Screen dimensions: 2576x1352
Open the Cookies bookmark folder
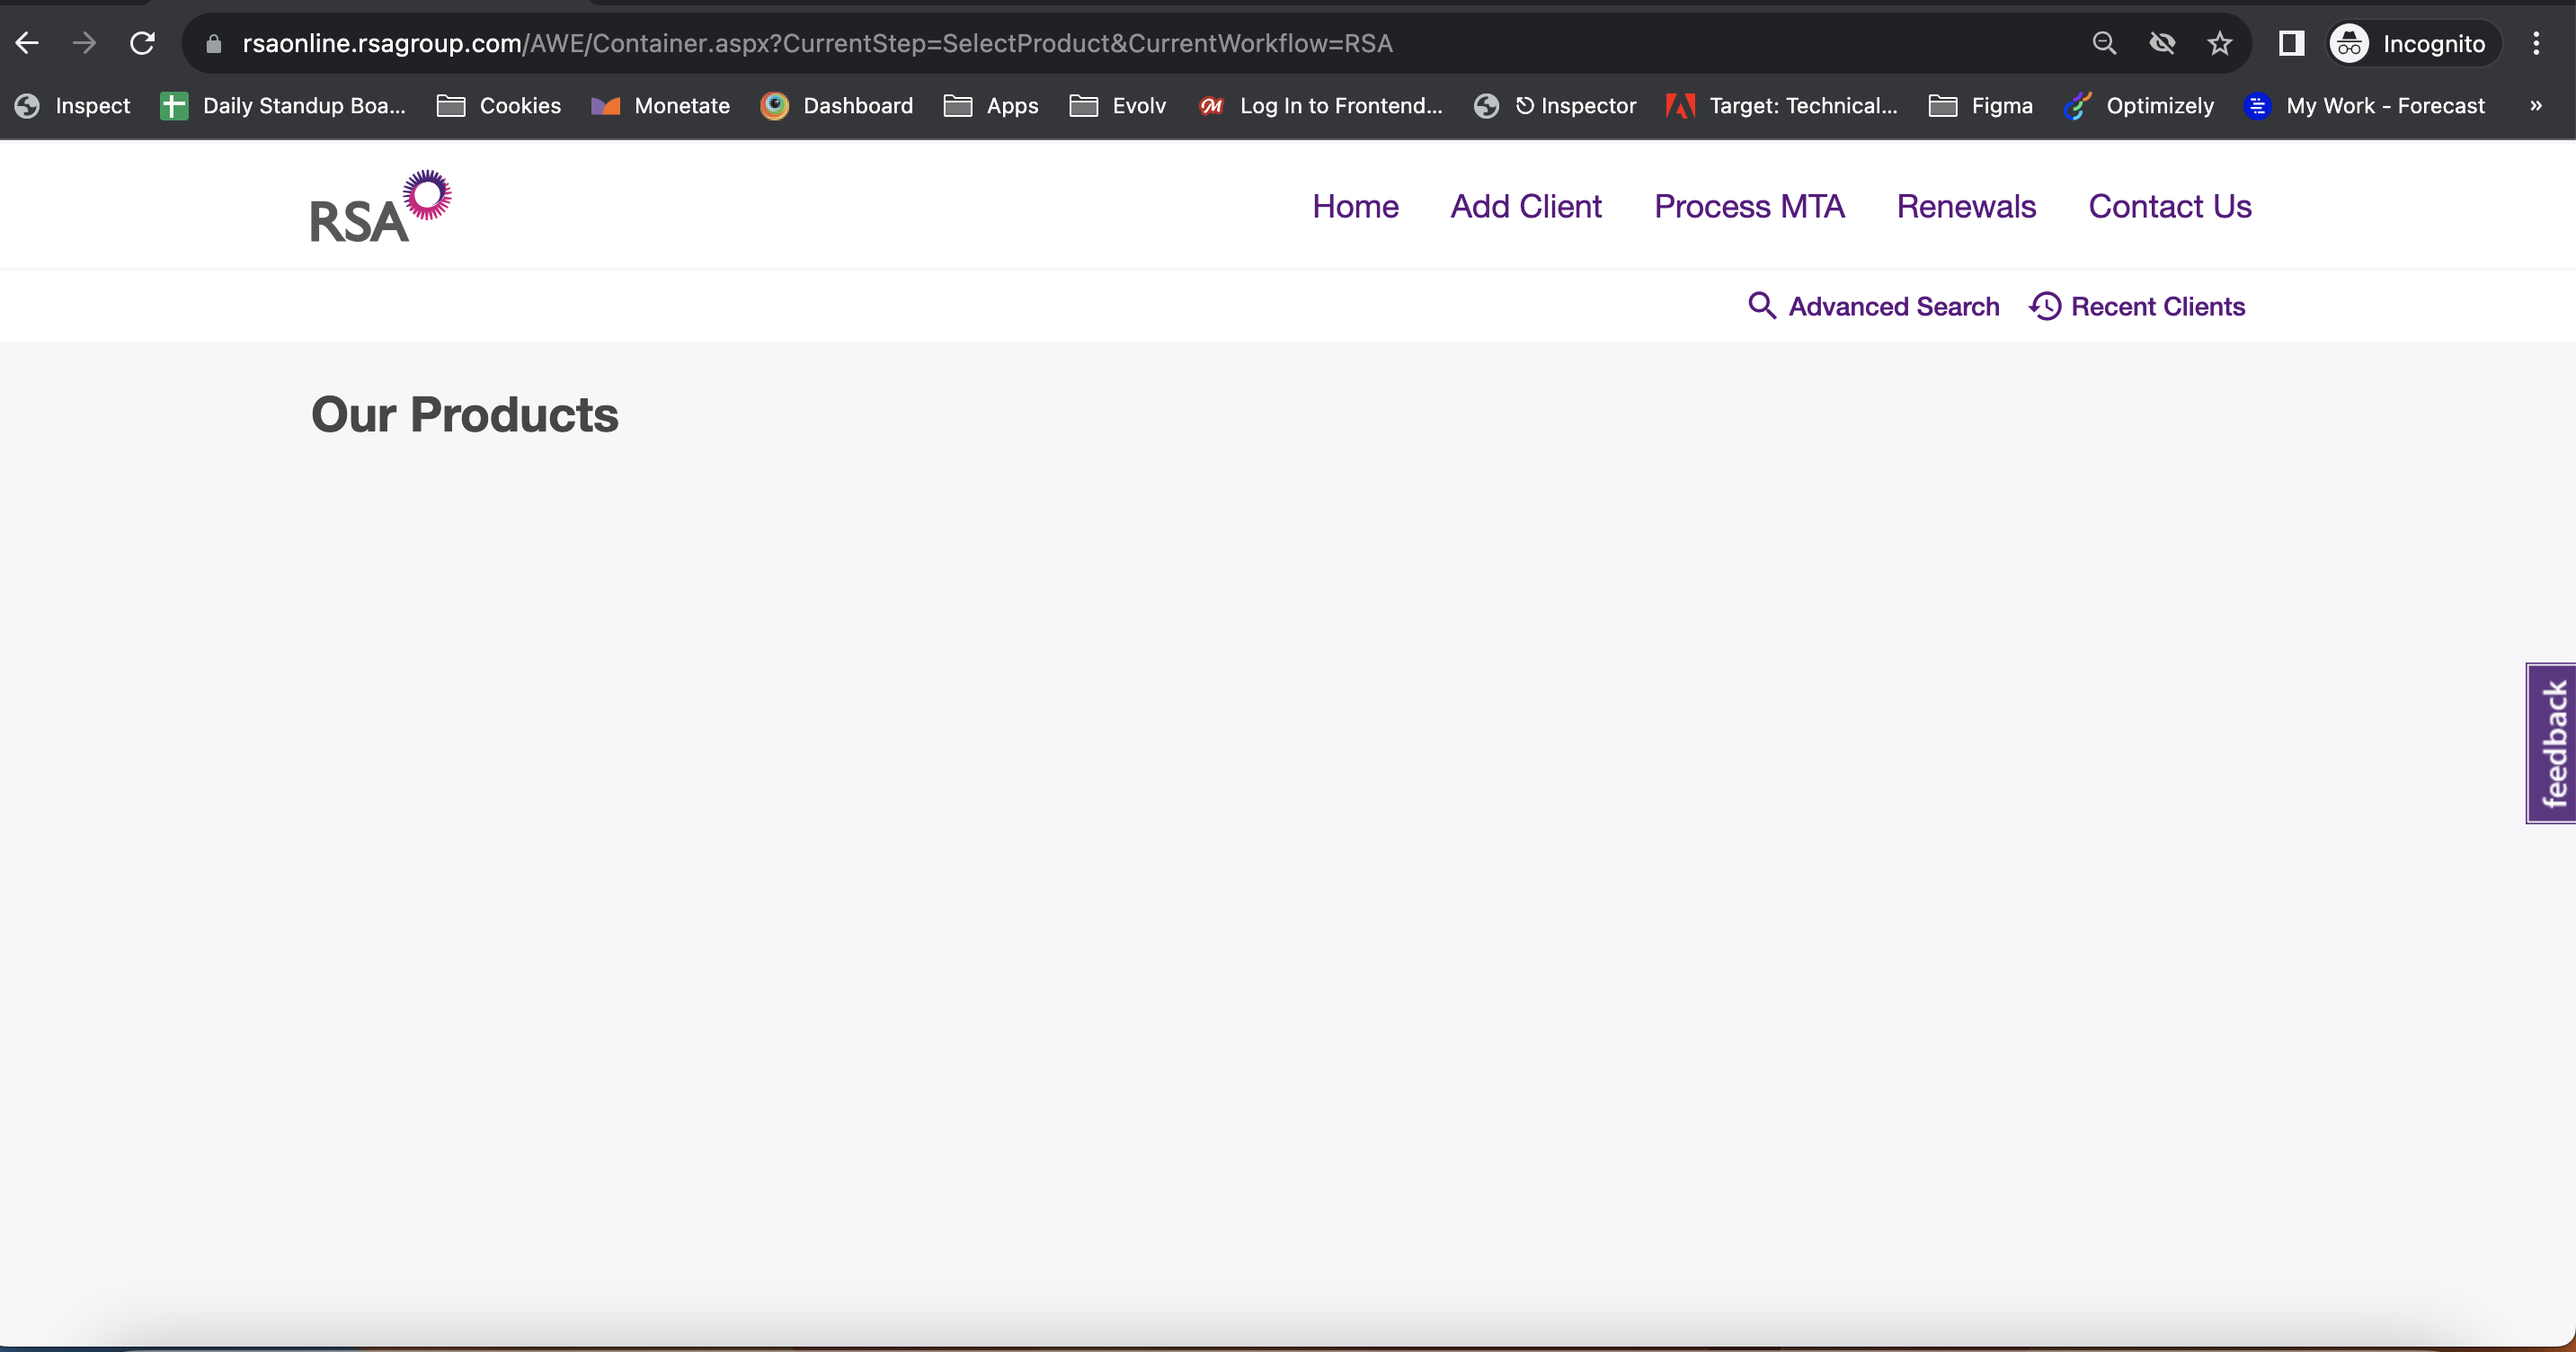(499, 105)
